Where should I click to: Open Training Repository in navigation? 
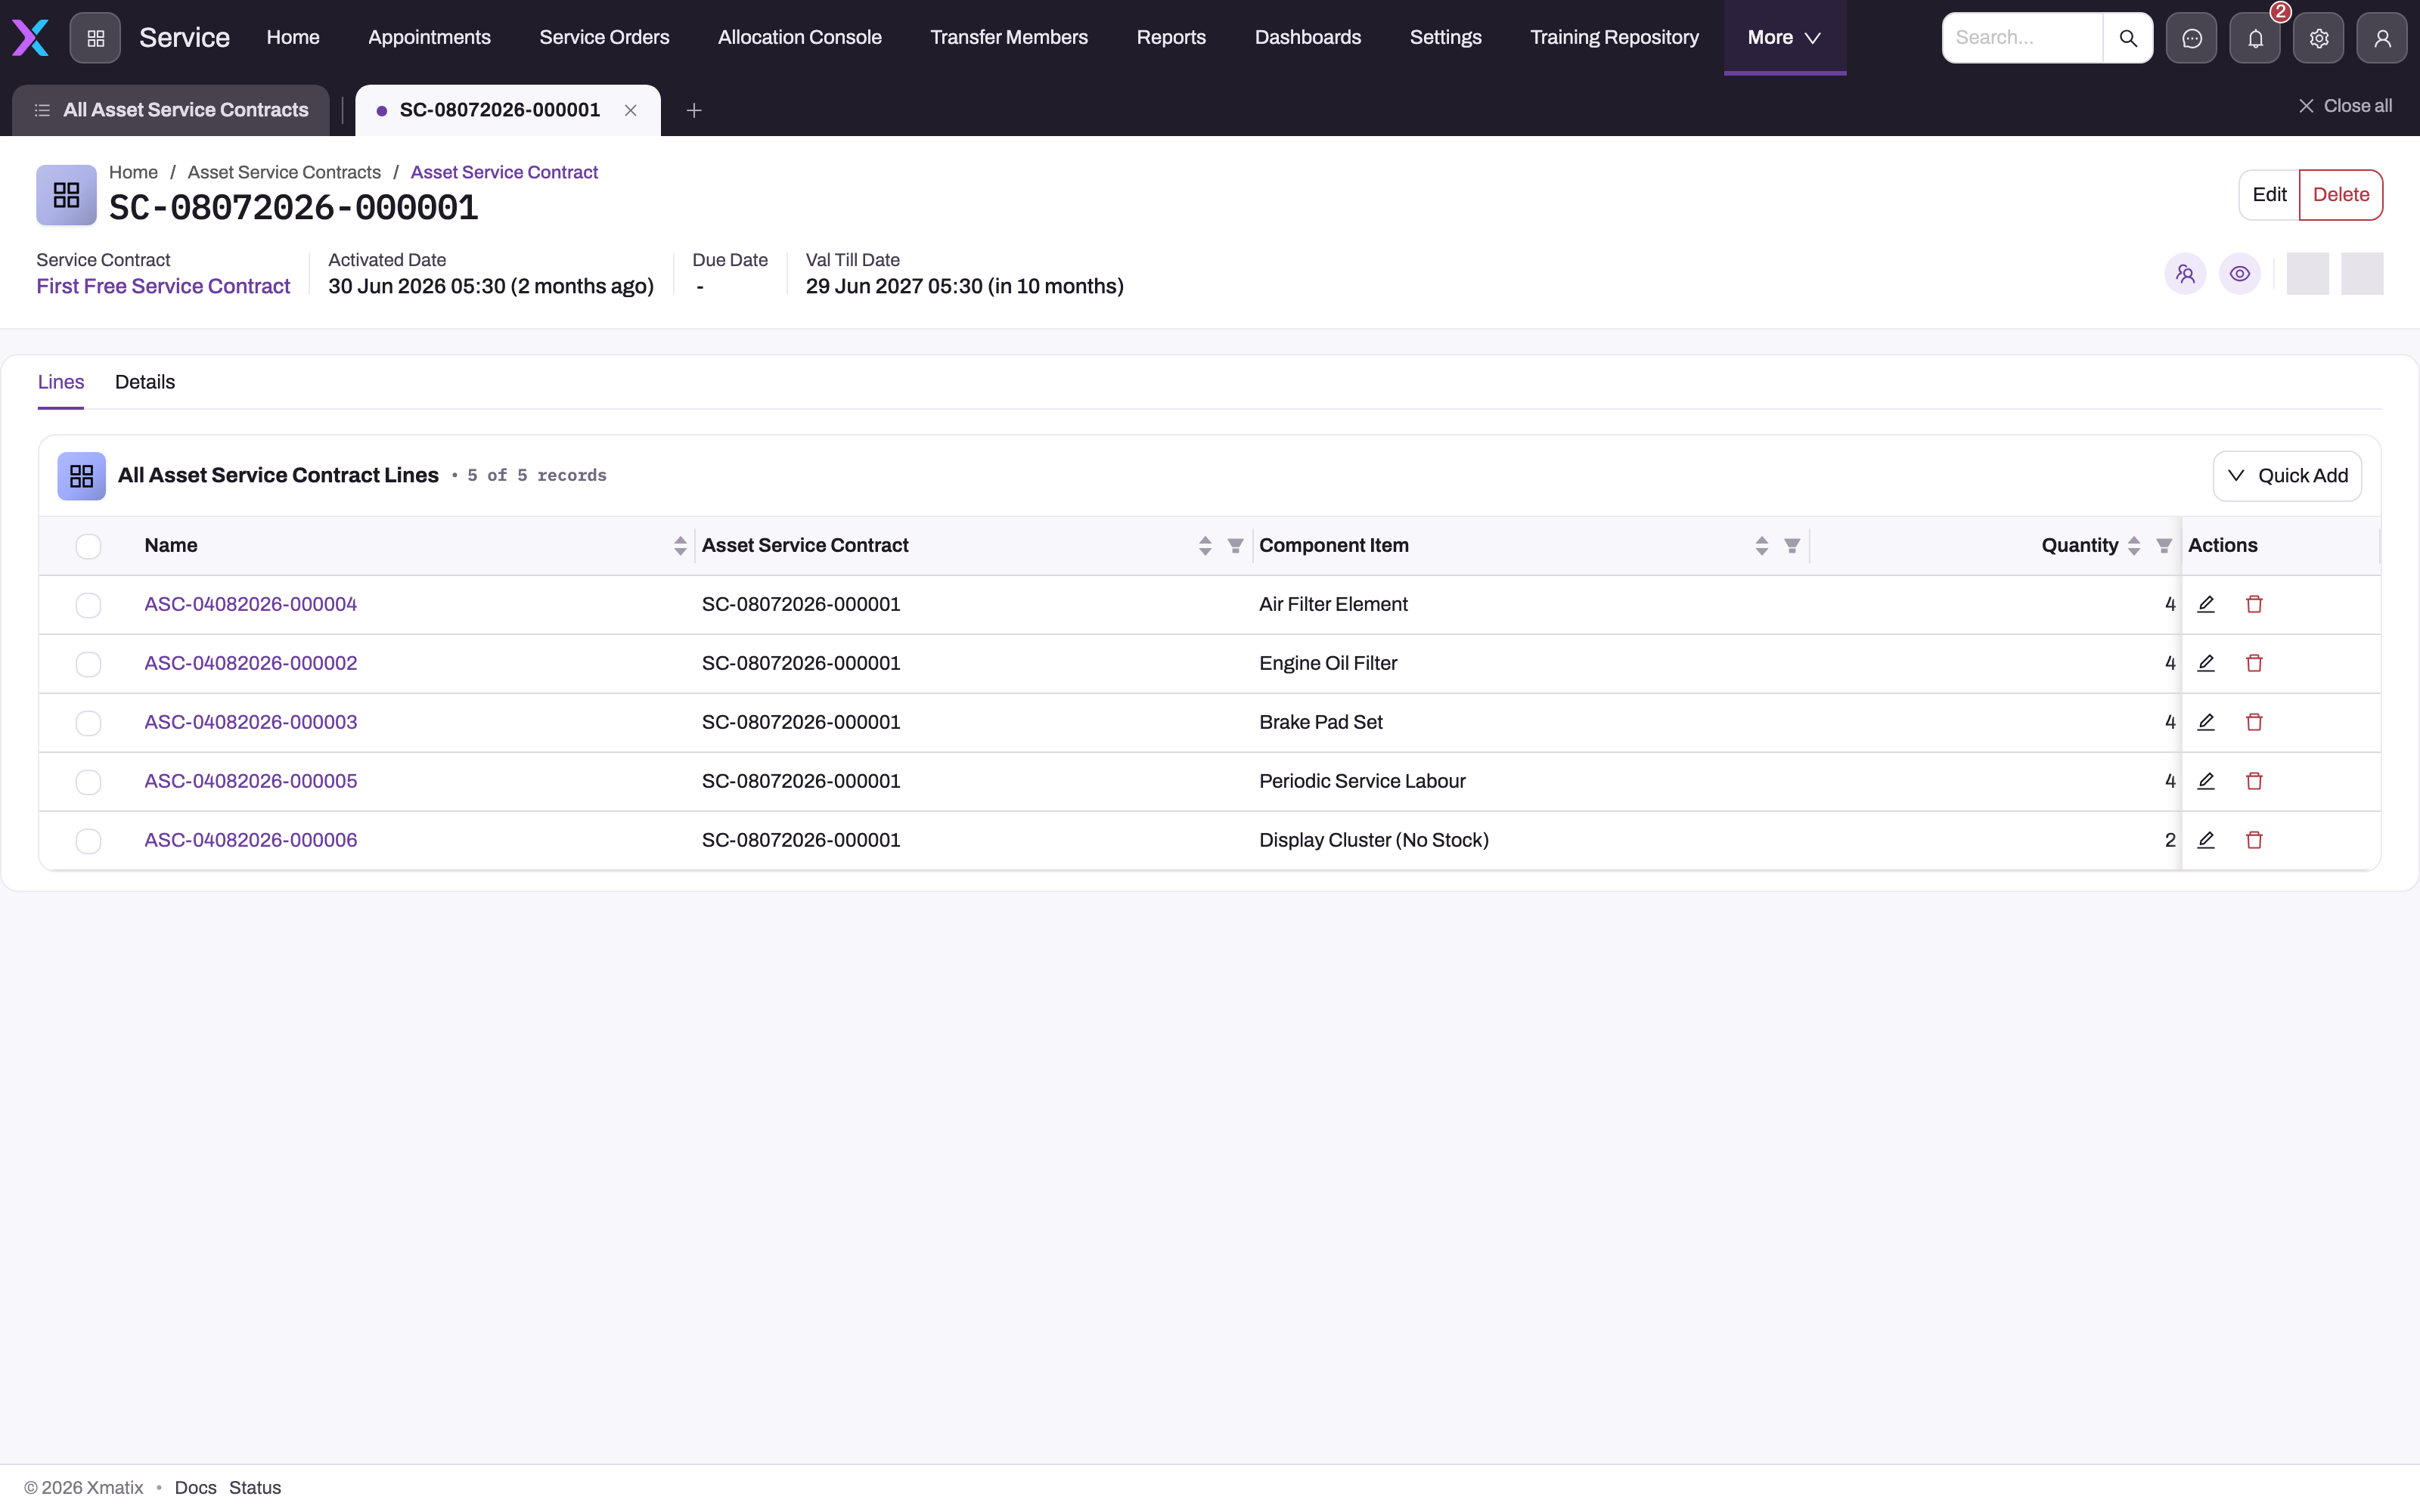coord(1614,38)
